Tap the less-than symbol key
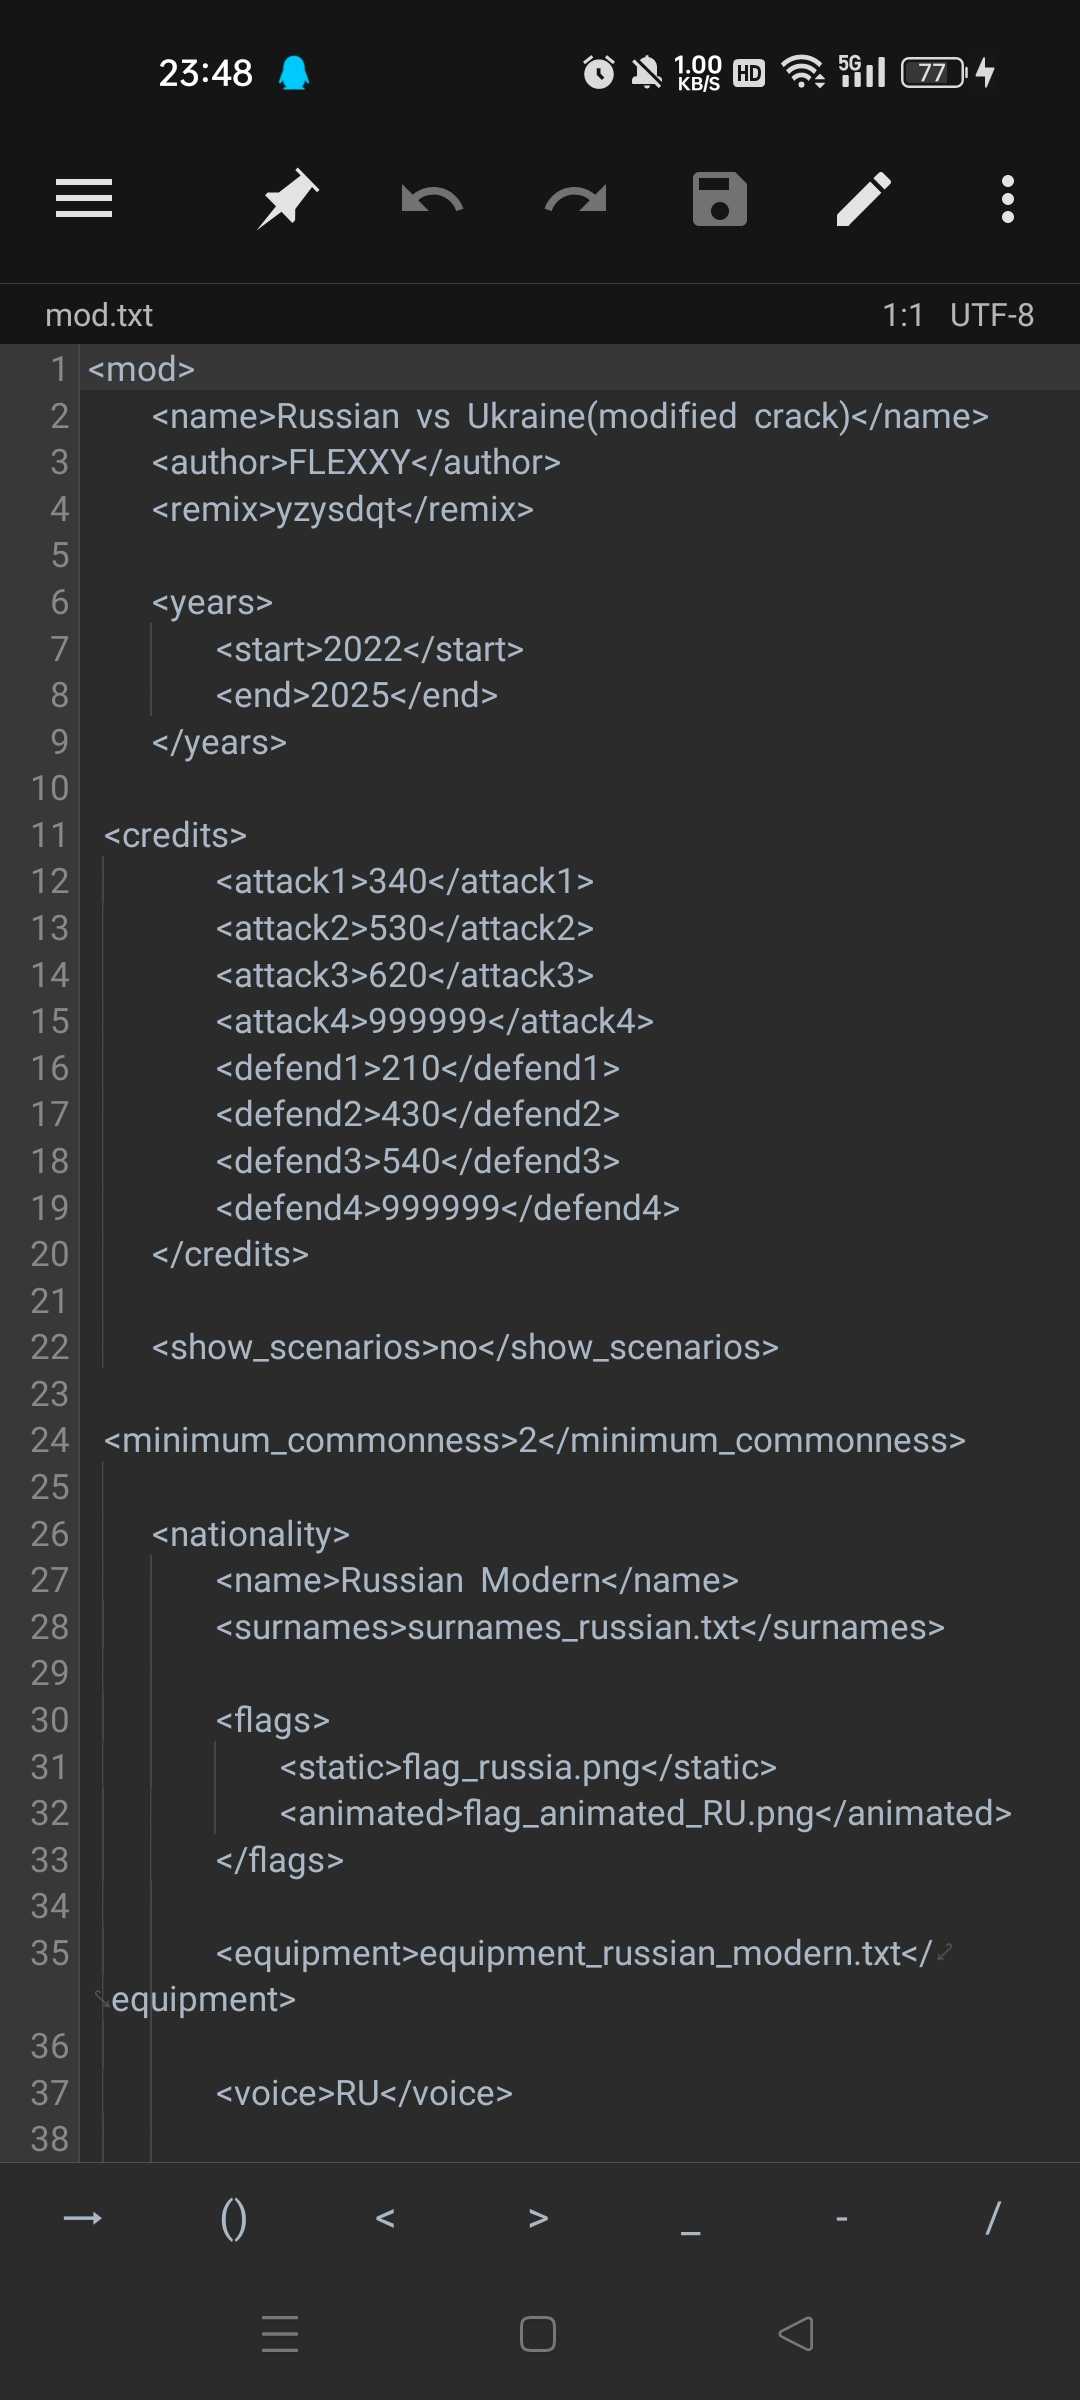1080x2400 pixels. 385,2218
